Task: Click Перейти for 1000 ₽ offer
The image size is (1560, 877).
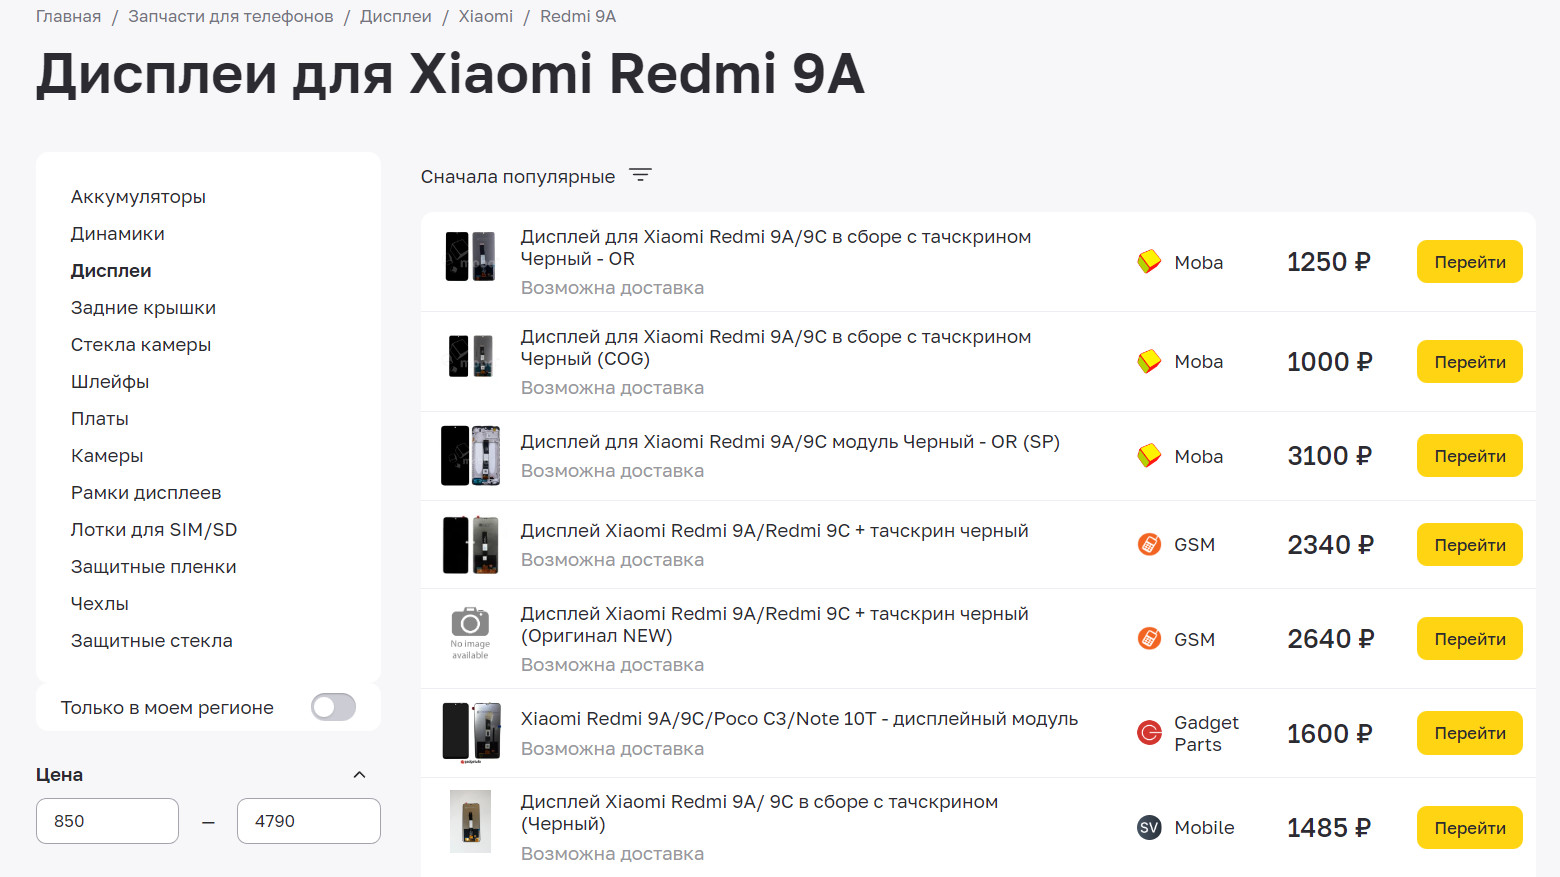Action: 1469,361
